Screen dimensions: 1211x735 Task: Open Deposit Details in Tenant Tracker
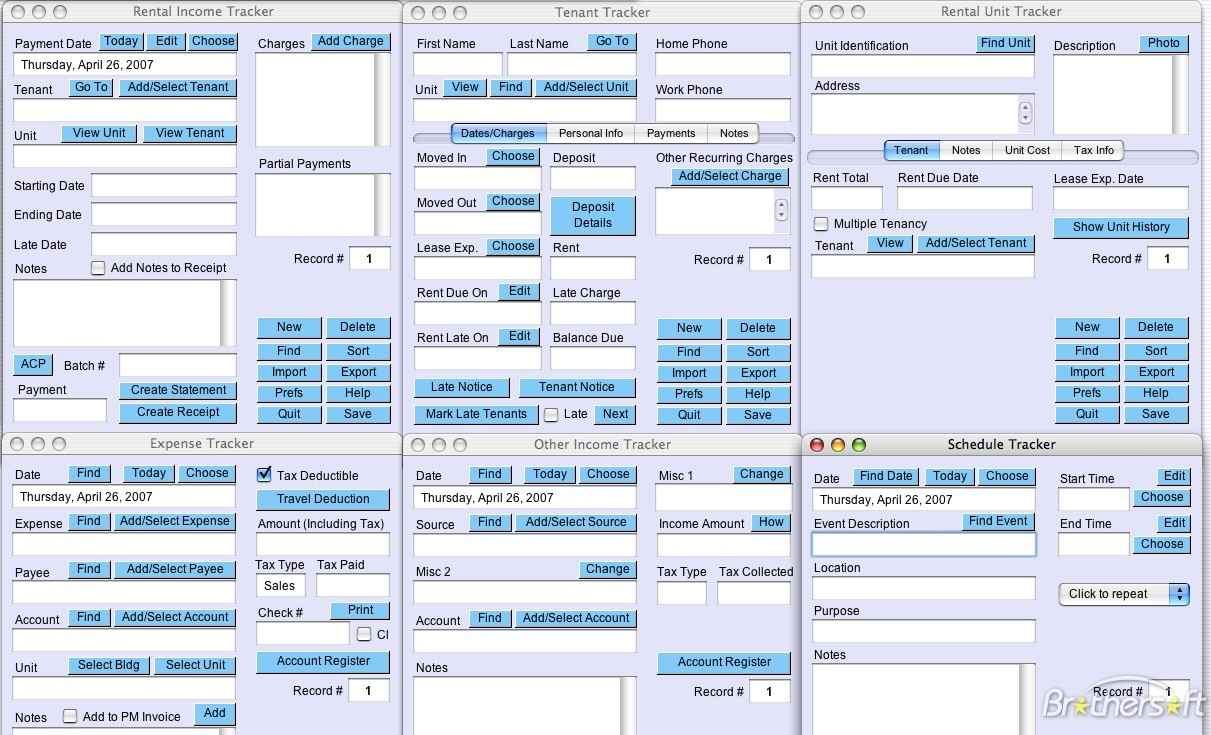coord(592,215)
